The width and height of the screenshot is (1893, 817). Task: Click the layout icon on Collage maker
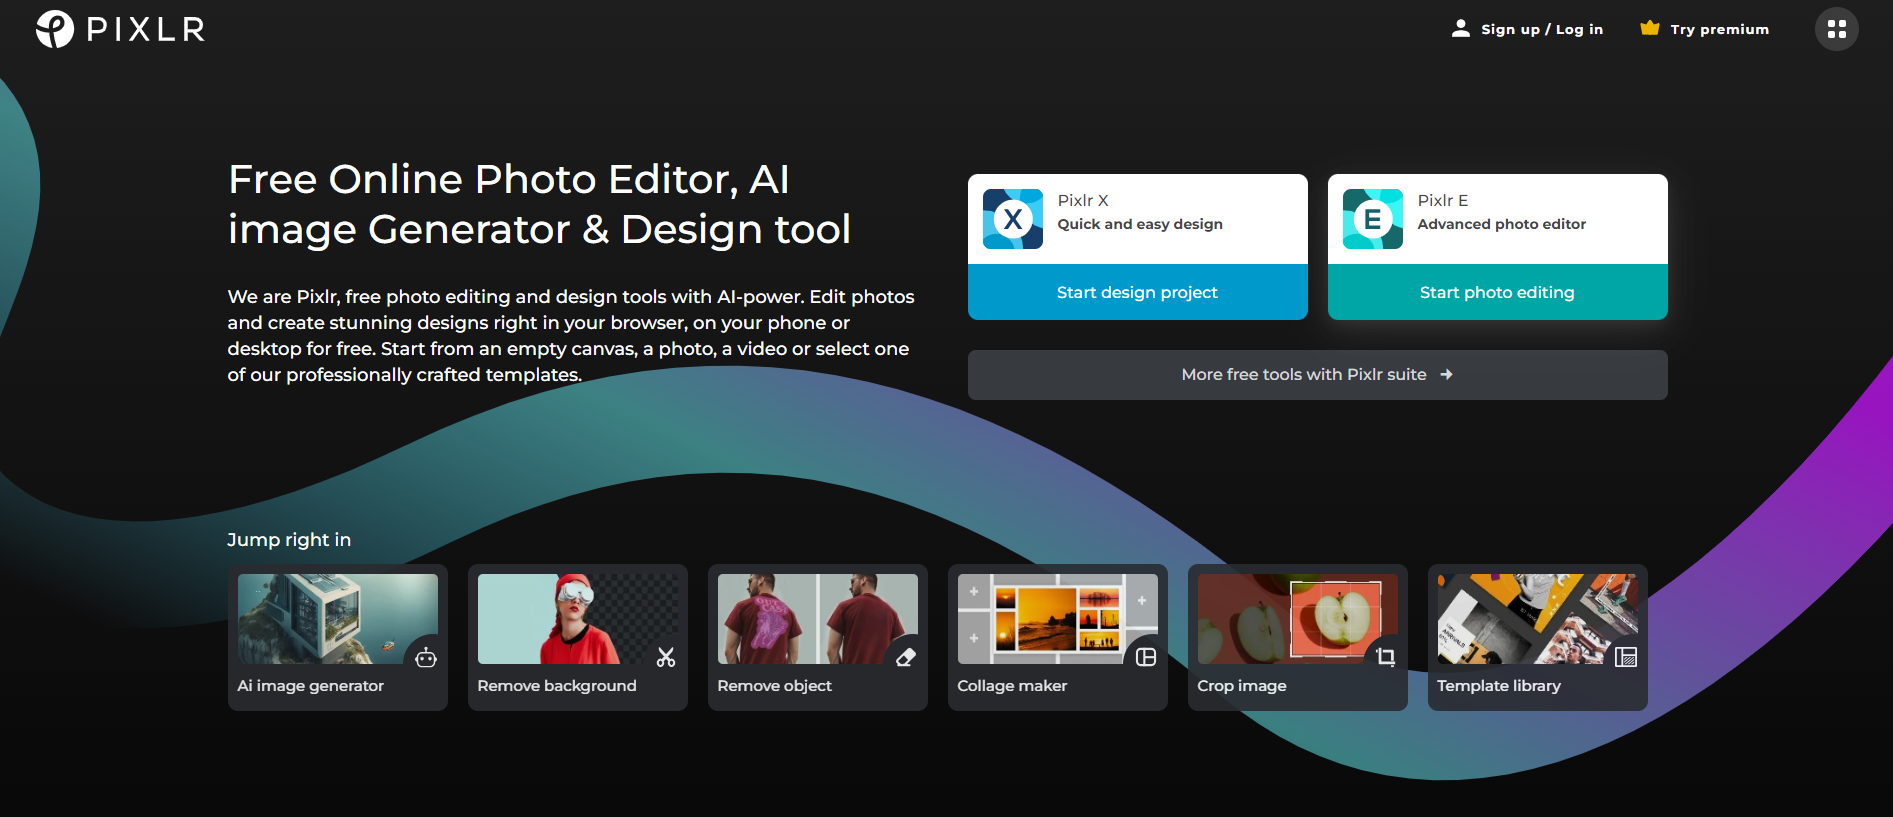pyautogui.click(x=1146, y=657)
